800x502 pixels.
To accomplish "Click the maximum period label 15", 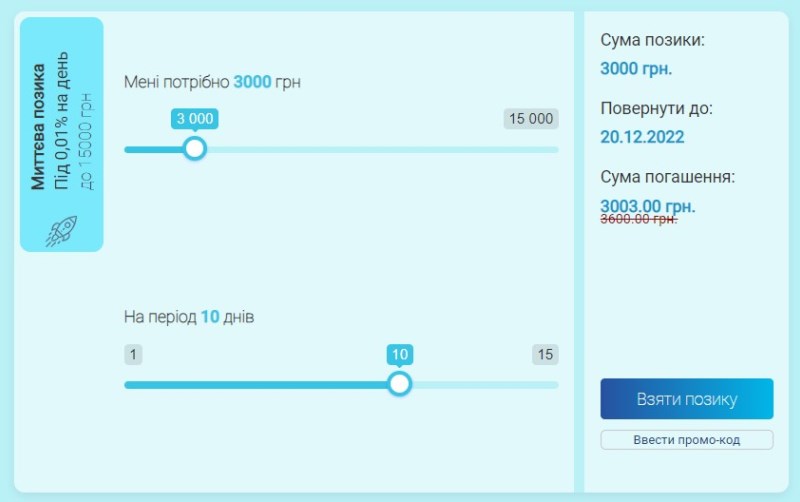I will tap(545, 355).
